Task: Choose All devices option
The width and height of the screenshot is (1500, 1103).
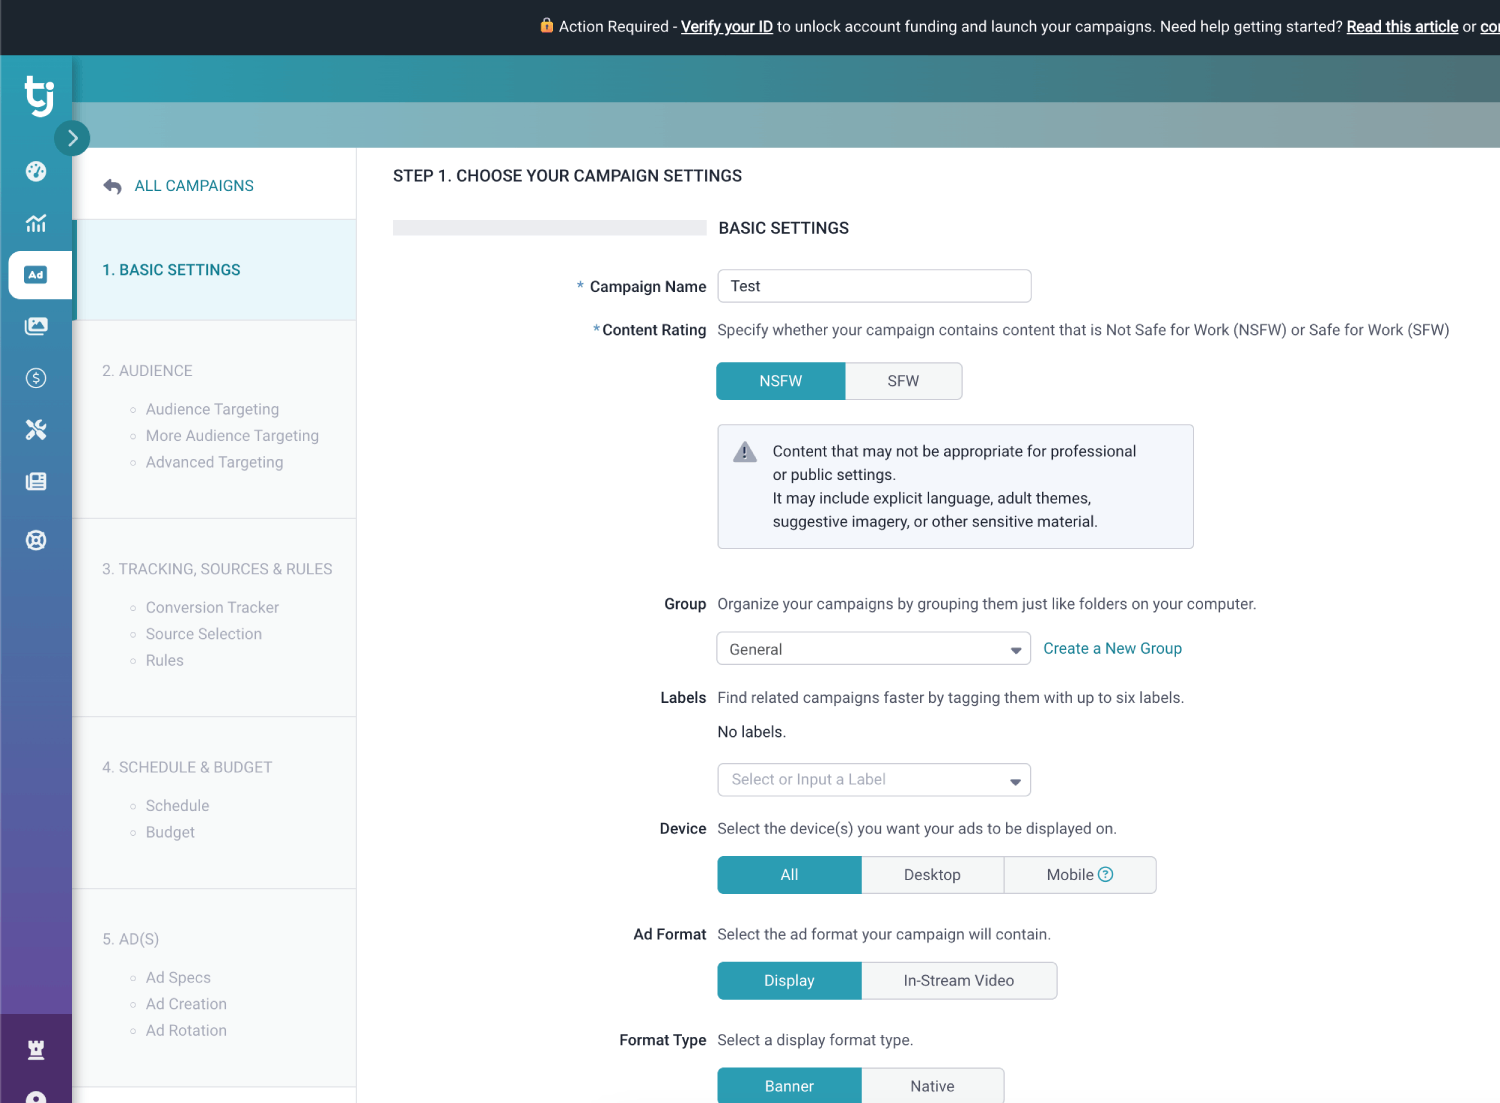Action: [x=789, y=875]
